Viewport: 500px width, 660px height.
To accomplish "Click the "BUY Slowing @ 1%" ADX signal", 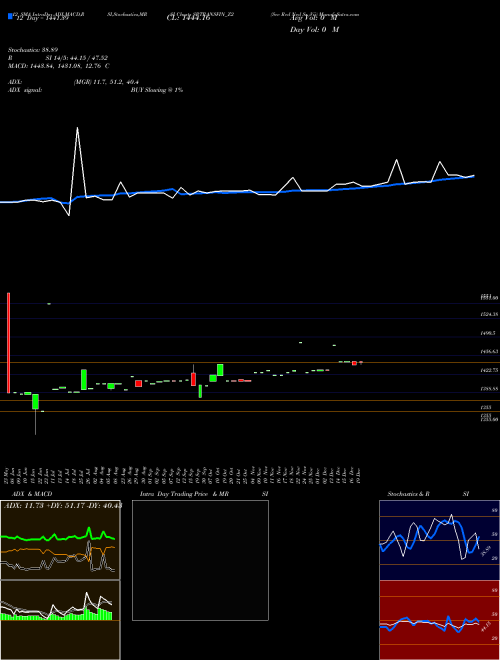I will tap(157, 90).
